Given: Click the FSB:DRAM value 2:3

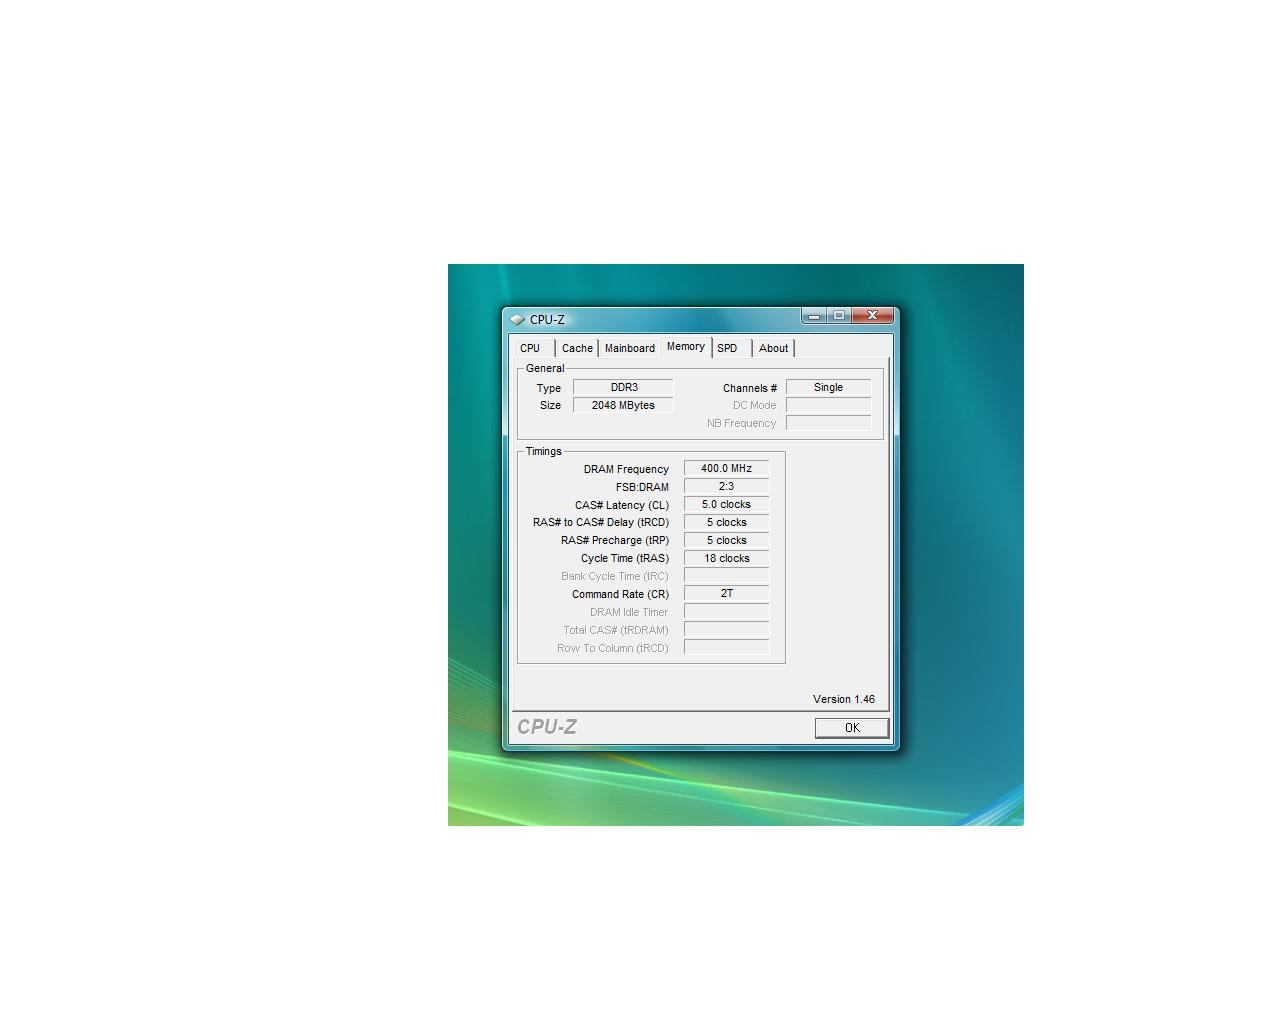Looking at the screenshot, I should click(x=726, y=486).
